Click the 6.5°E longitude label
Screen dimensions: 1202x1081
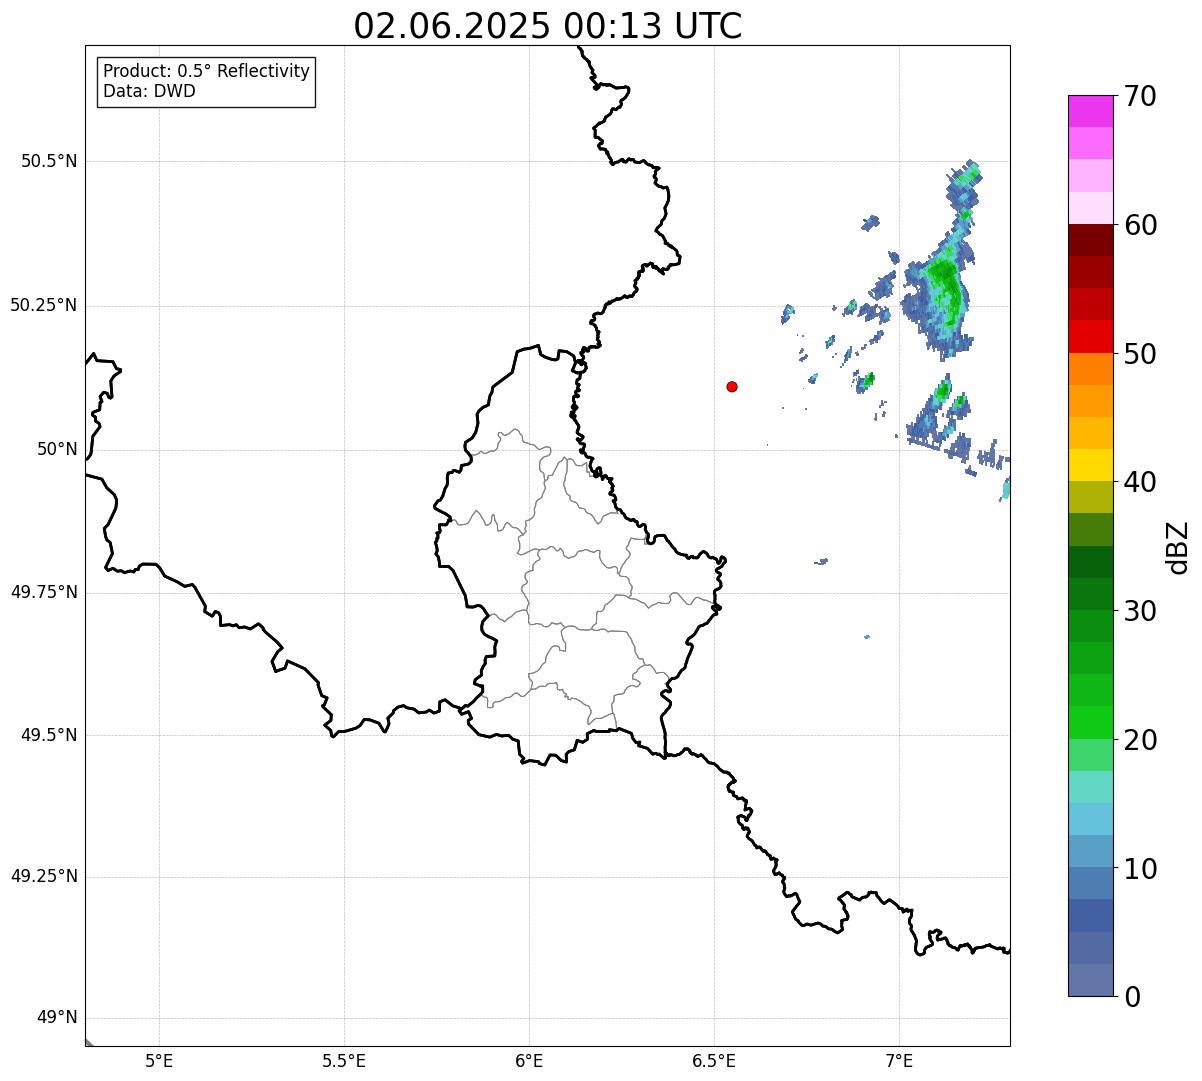(714, 1061)
